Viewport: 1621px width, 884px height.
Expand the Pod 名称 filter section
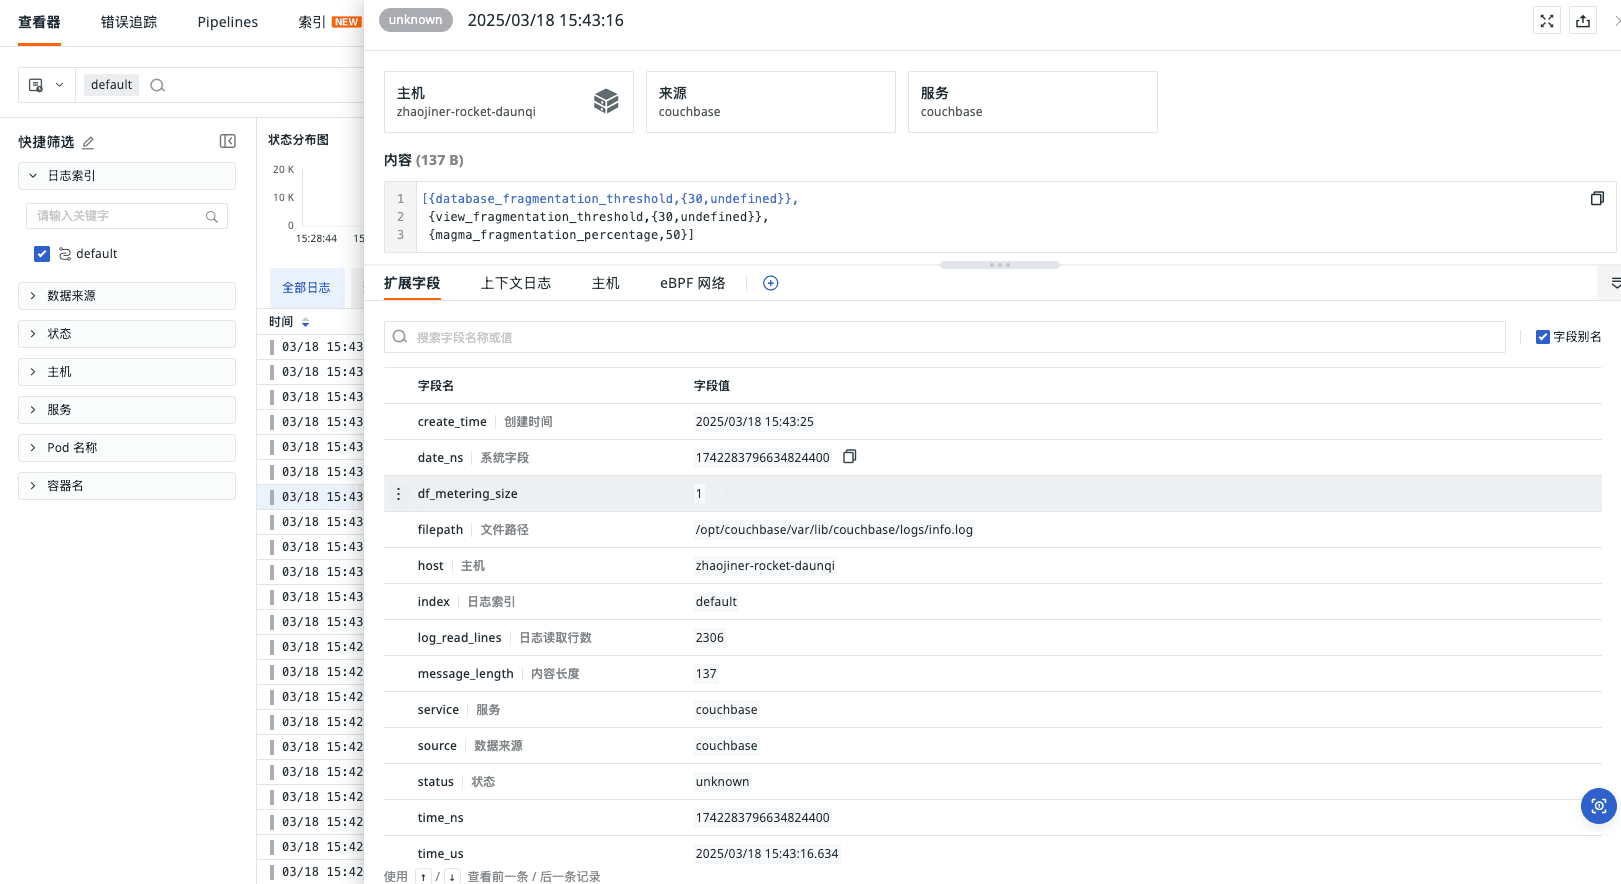pyautogui.click(x=127, y=448)
